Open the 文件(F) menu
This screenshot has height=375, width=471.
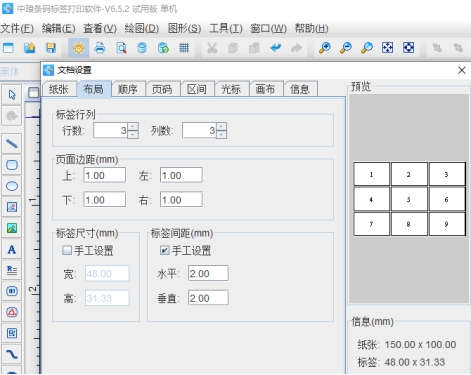point(17,29)
